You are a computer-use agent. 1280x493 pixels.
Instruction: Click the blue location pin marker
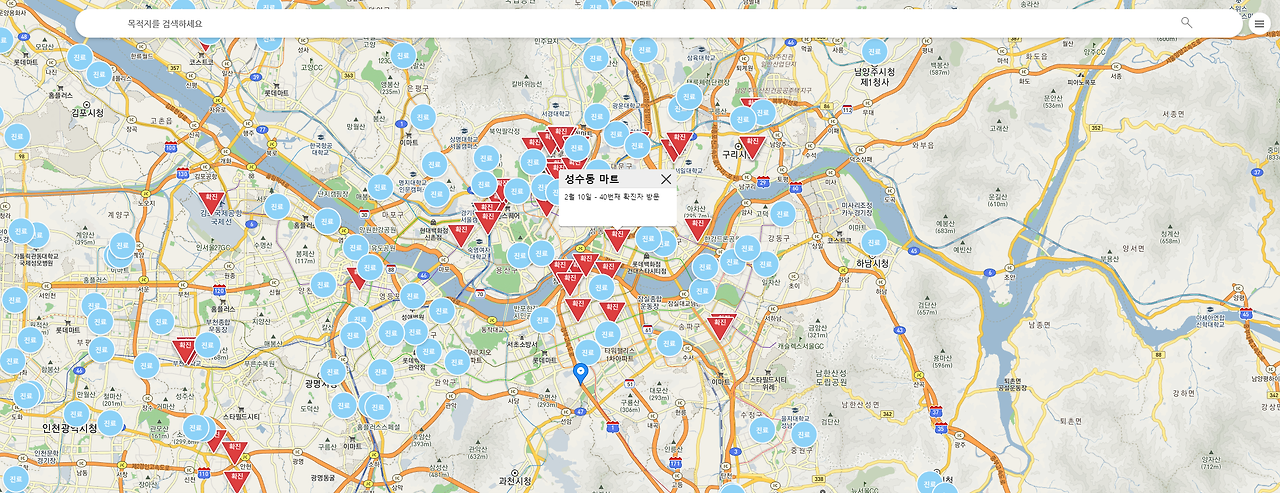click(580, 375)
